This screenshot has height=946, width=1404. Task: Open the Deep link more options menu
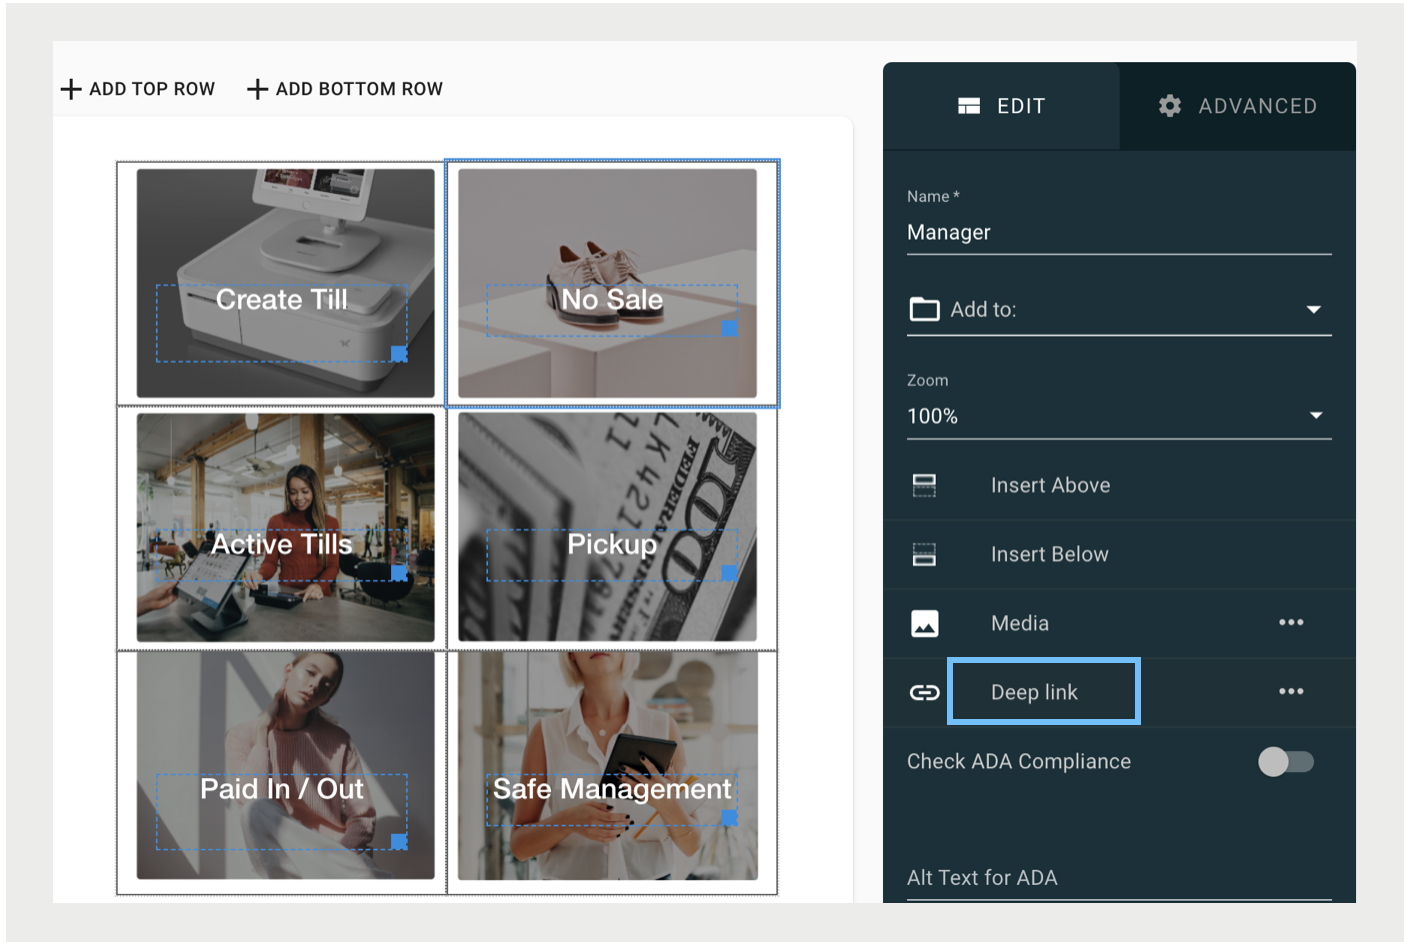[1291, 691]
